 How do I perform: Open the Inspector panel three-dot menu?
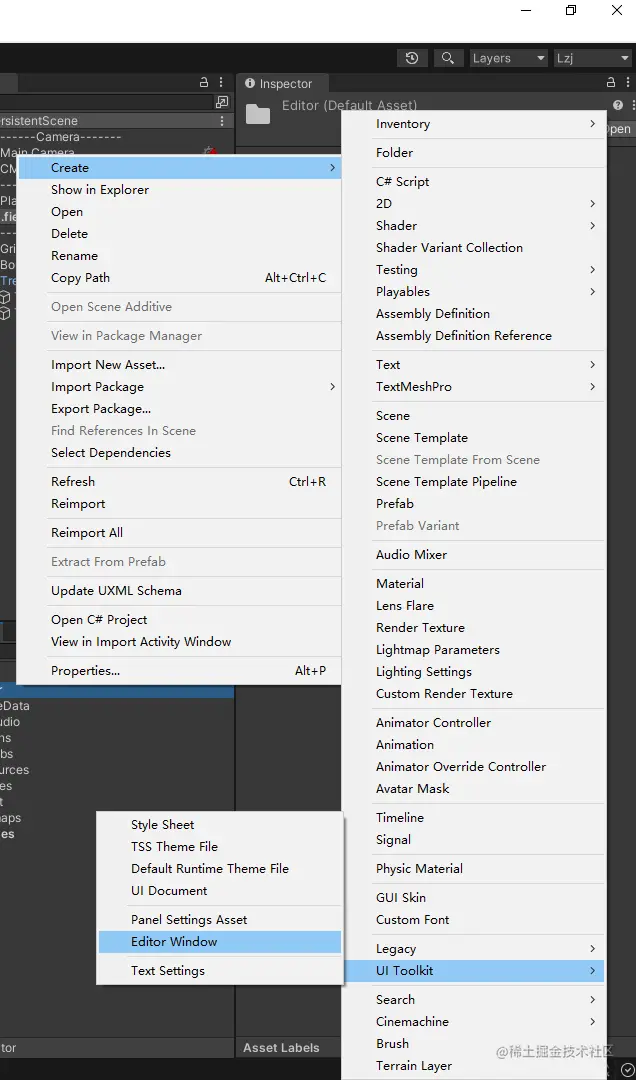627,82
